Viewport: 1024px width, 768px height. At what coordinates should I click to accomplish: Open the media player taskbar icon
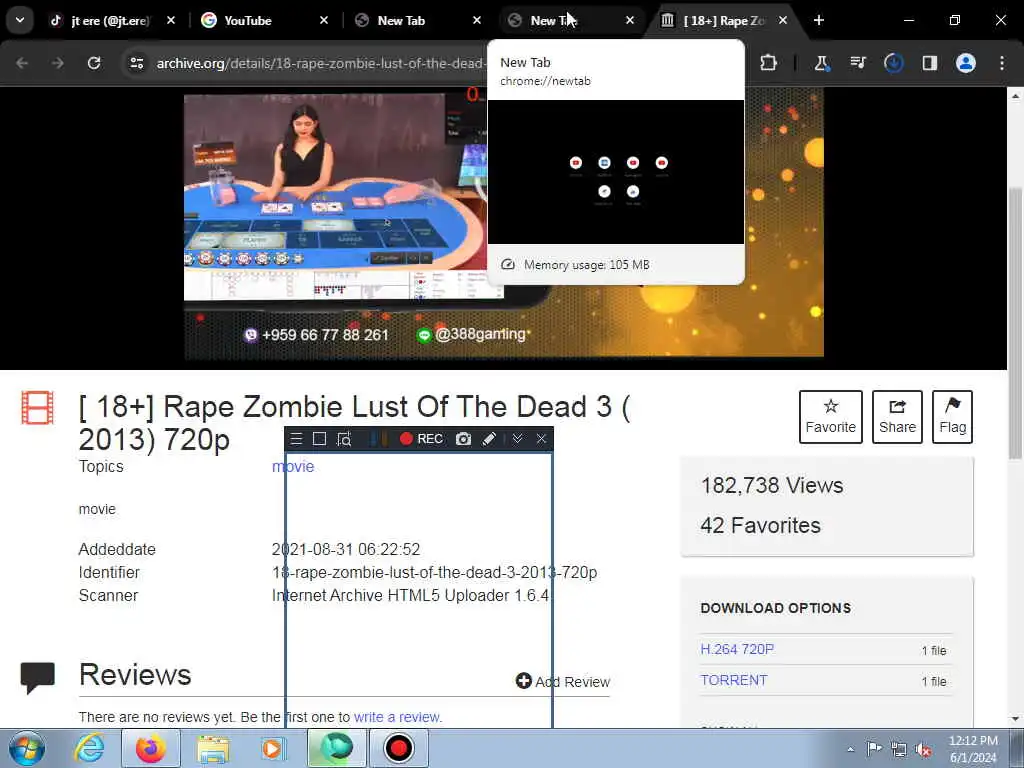tap(274, 748)
